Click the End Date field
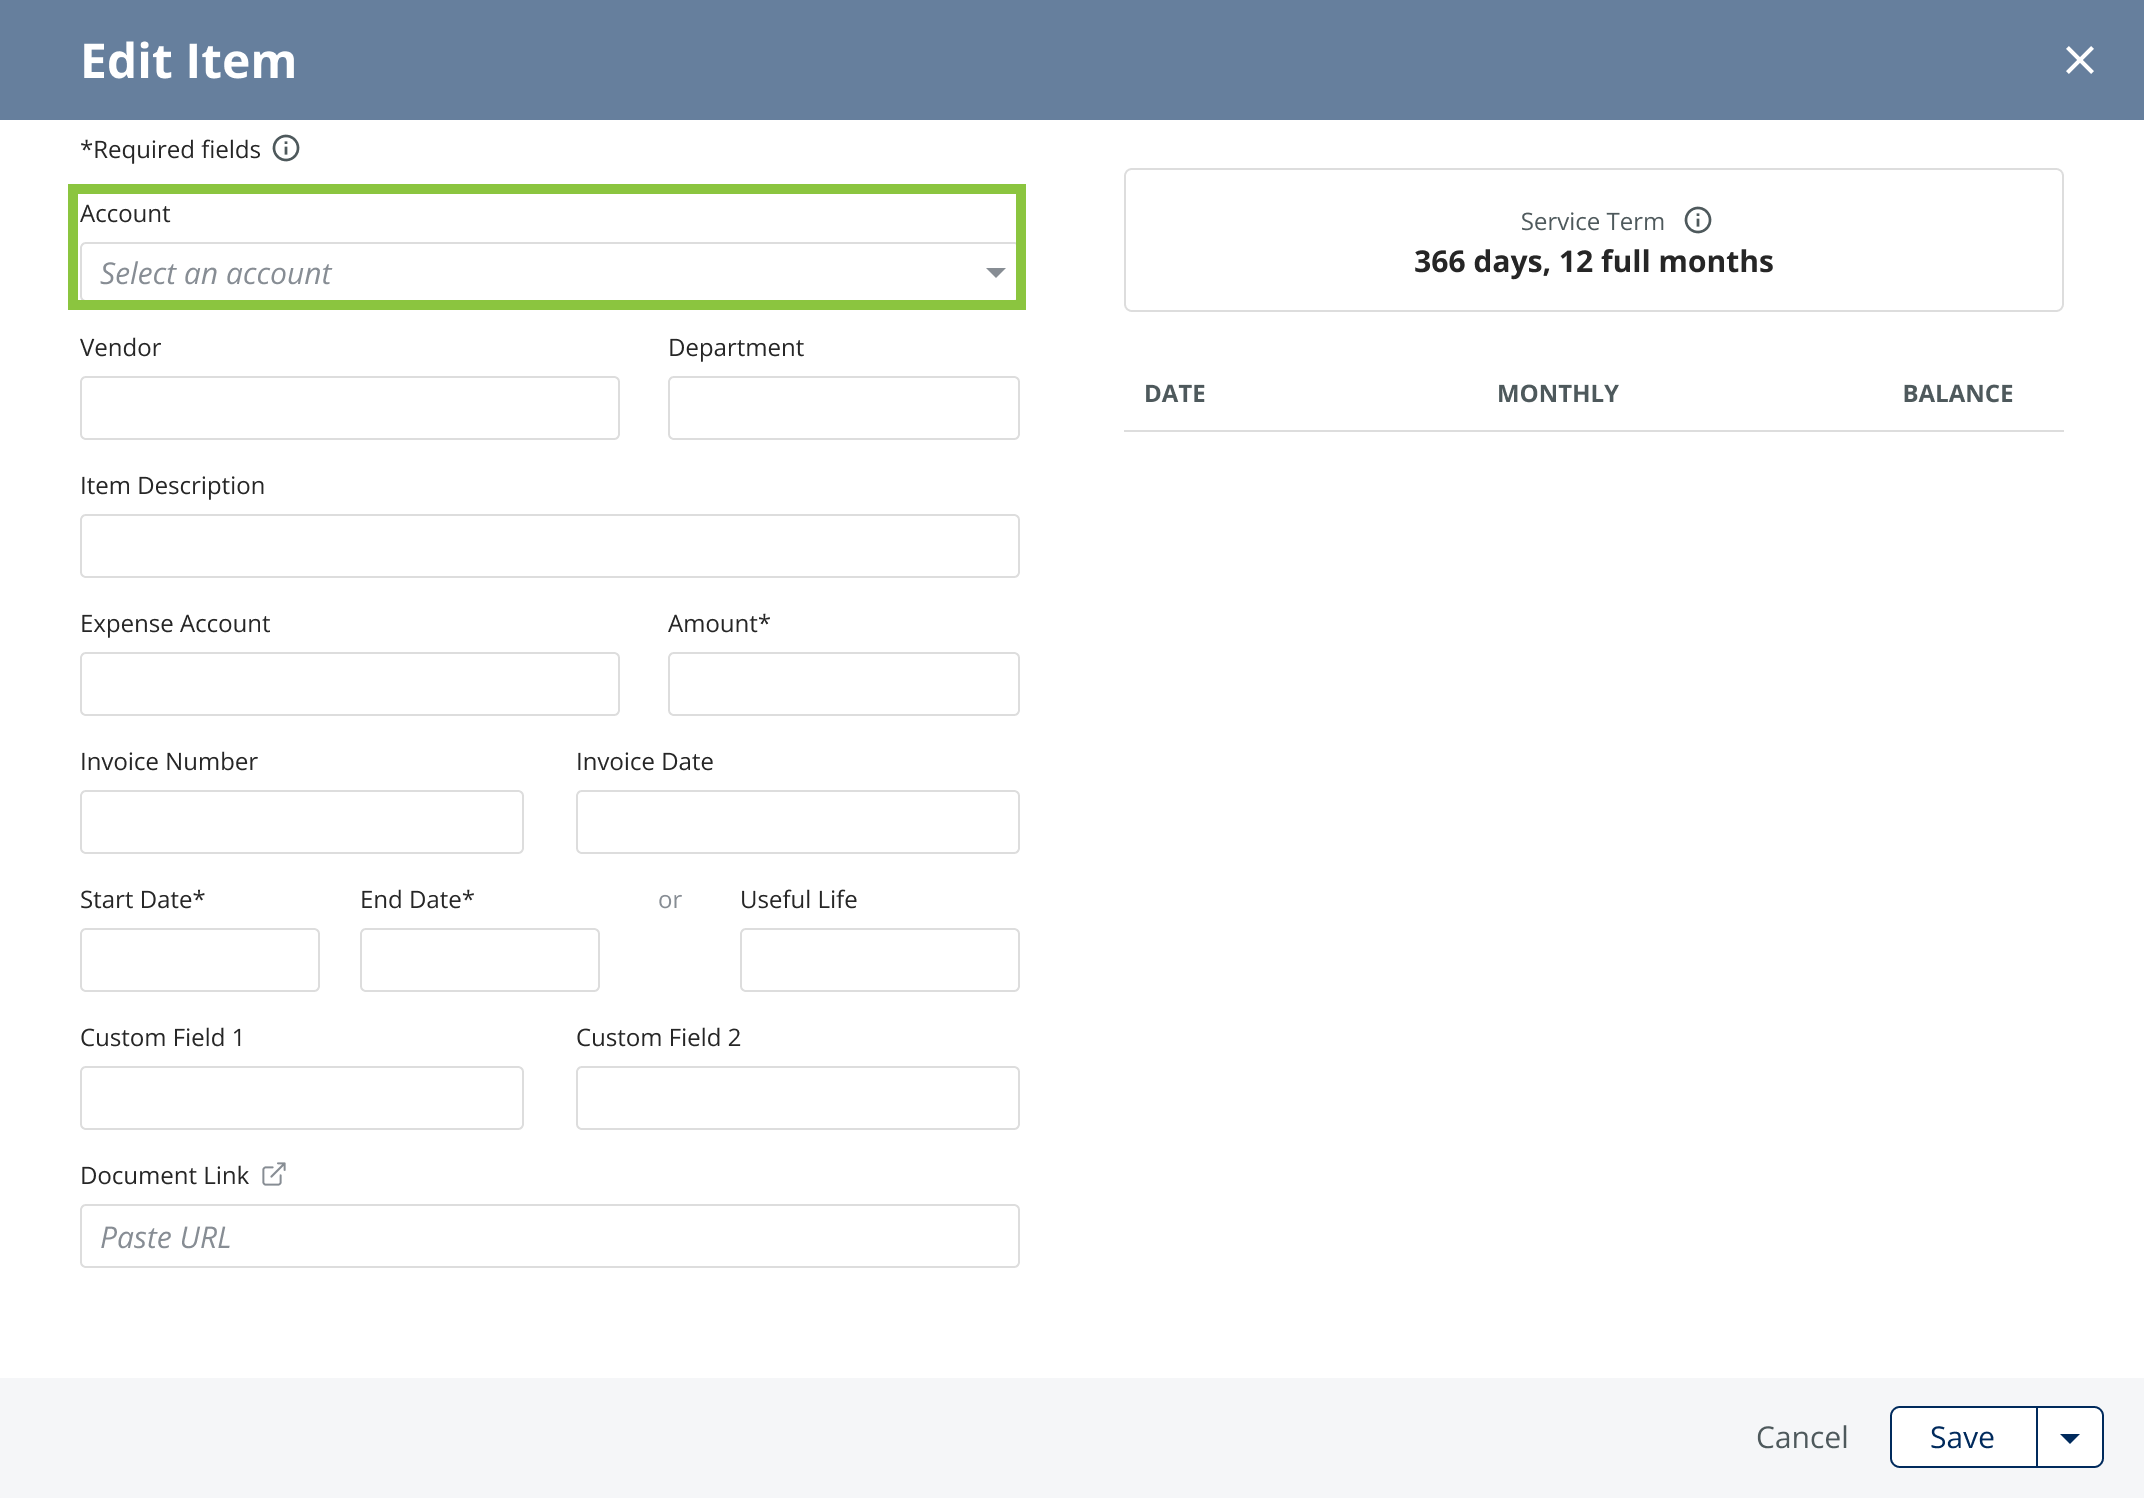 pyautogui.click(x=480, y=960)
